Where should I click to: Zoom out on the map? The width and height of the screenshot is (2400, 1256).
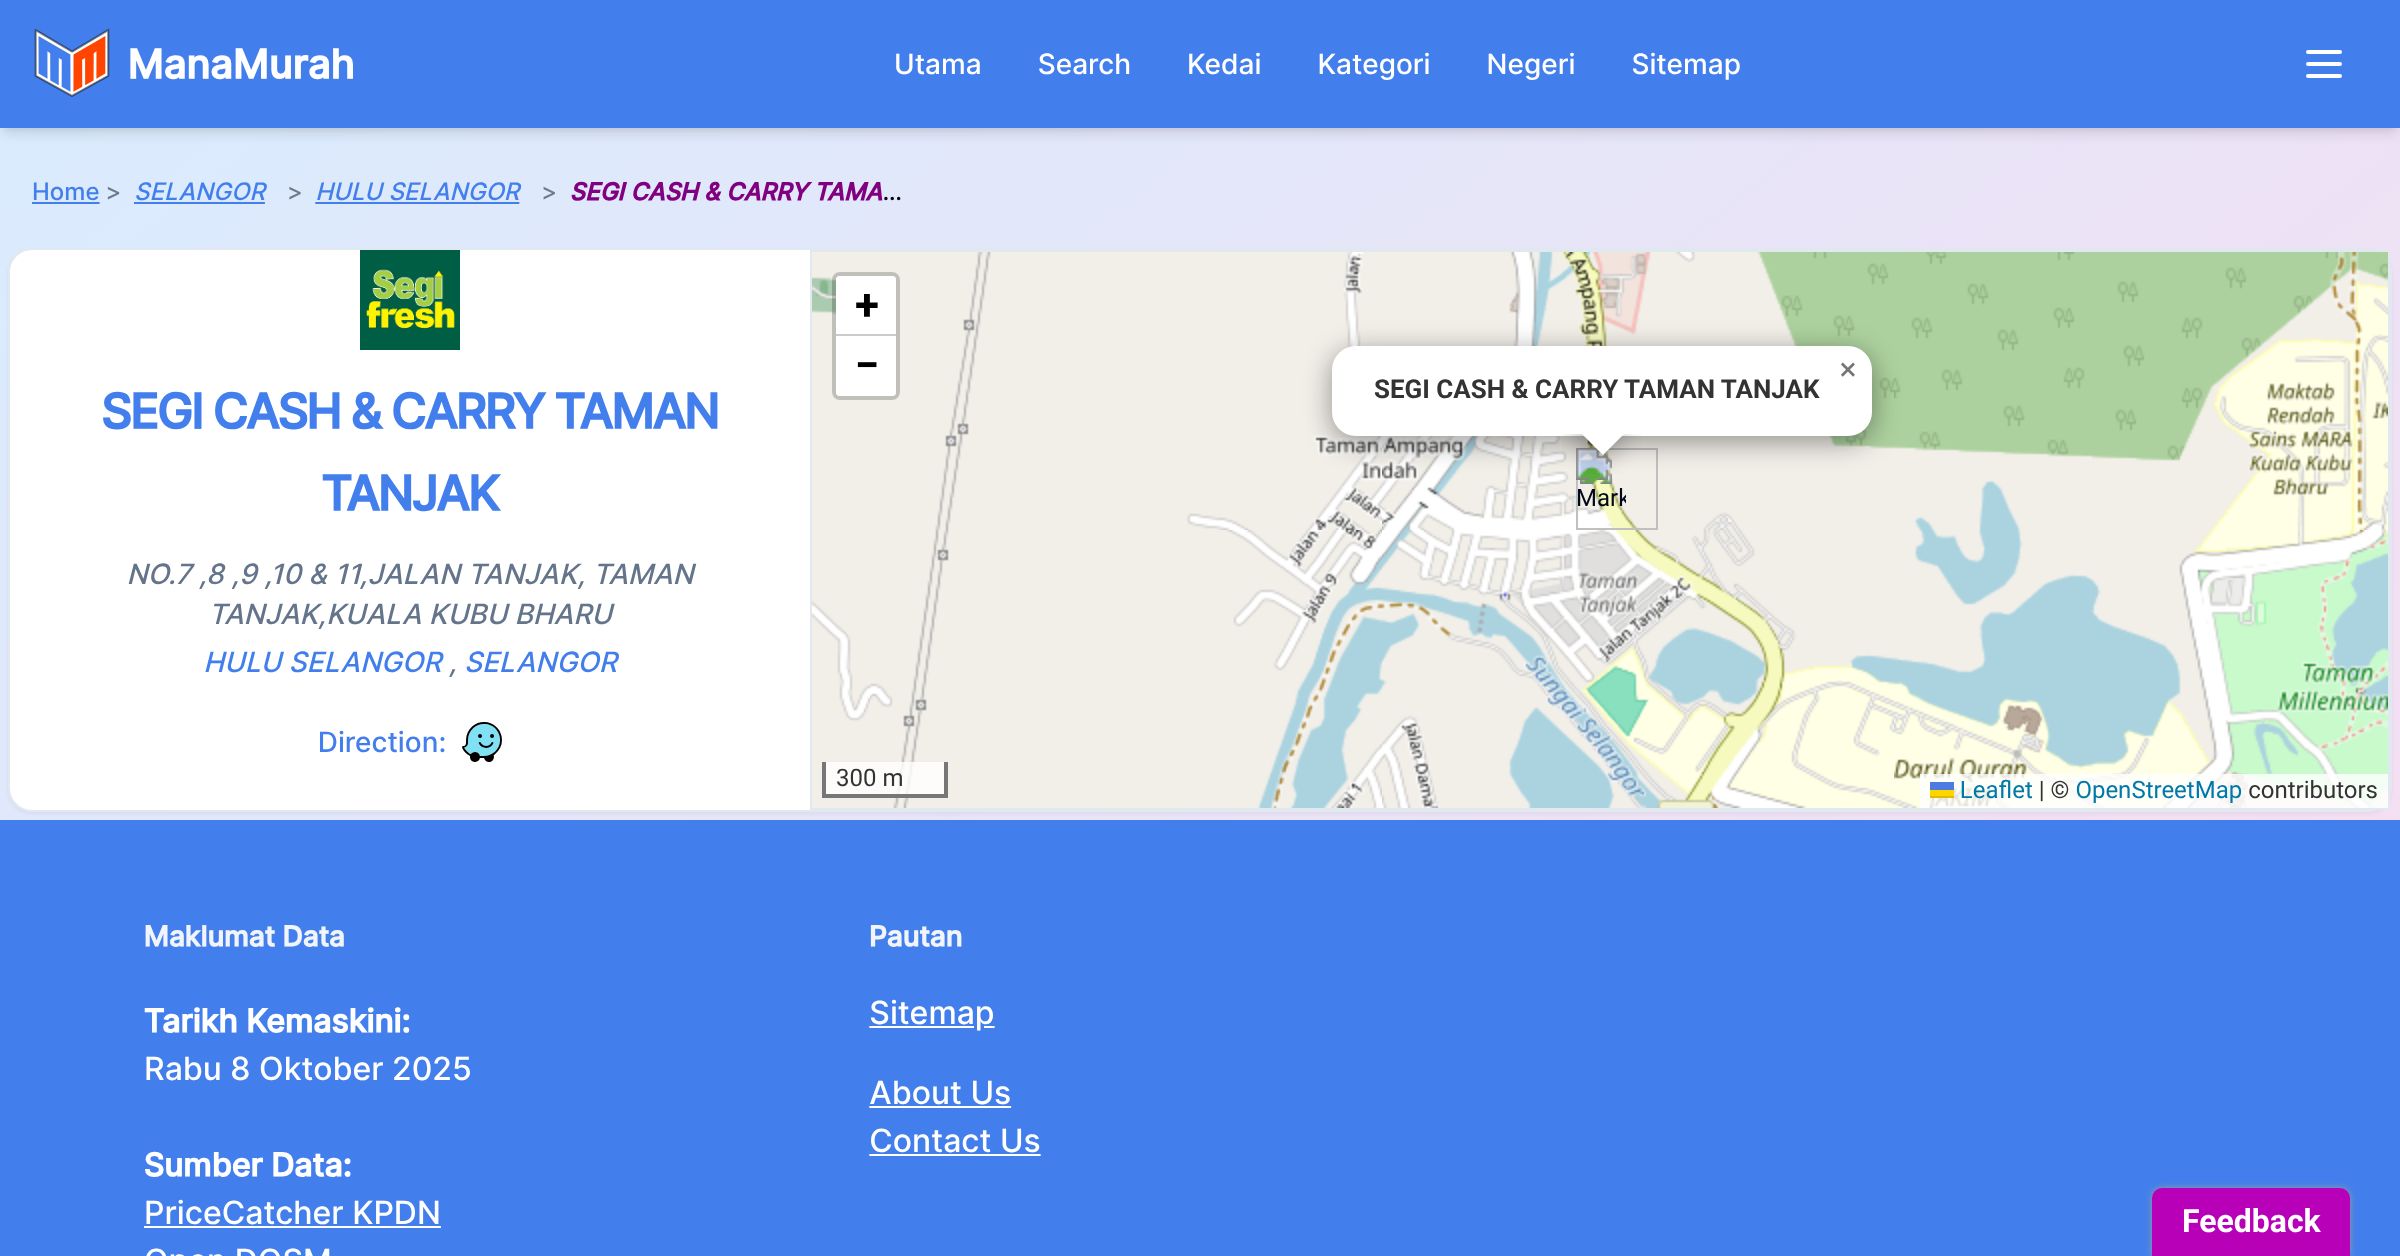[866, 366]
